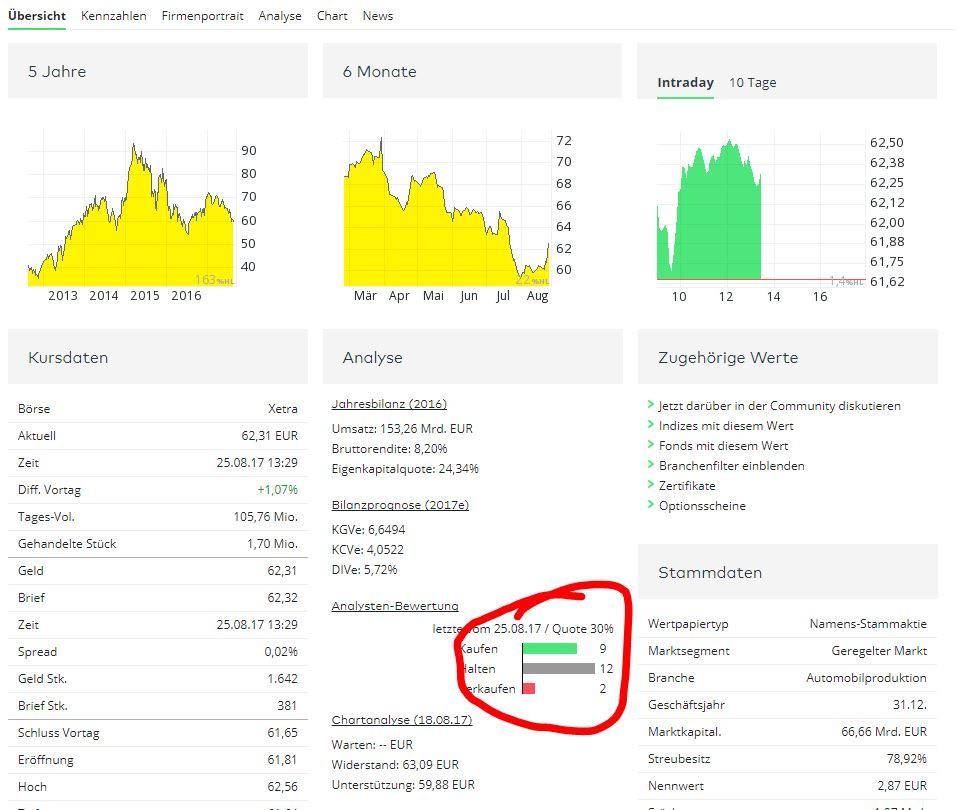Open the Firmenportrait tab

202,16
